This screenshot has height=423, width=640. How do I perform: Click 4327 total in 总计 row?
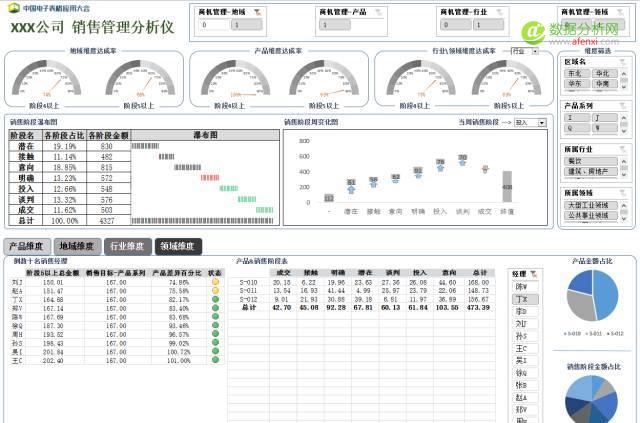[x=107, y=221]
